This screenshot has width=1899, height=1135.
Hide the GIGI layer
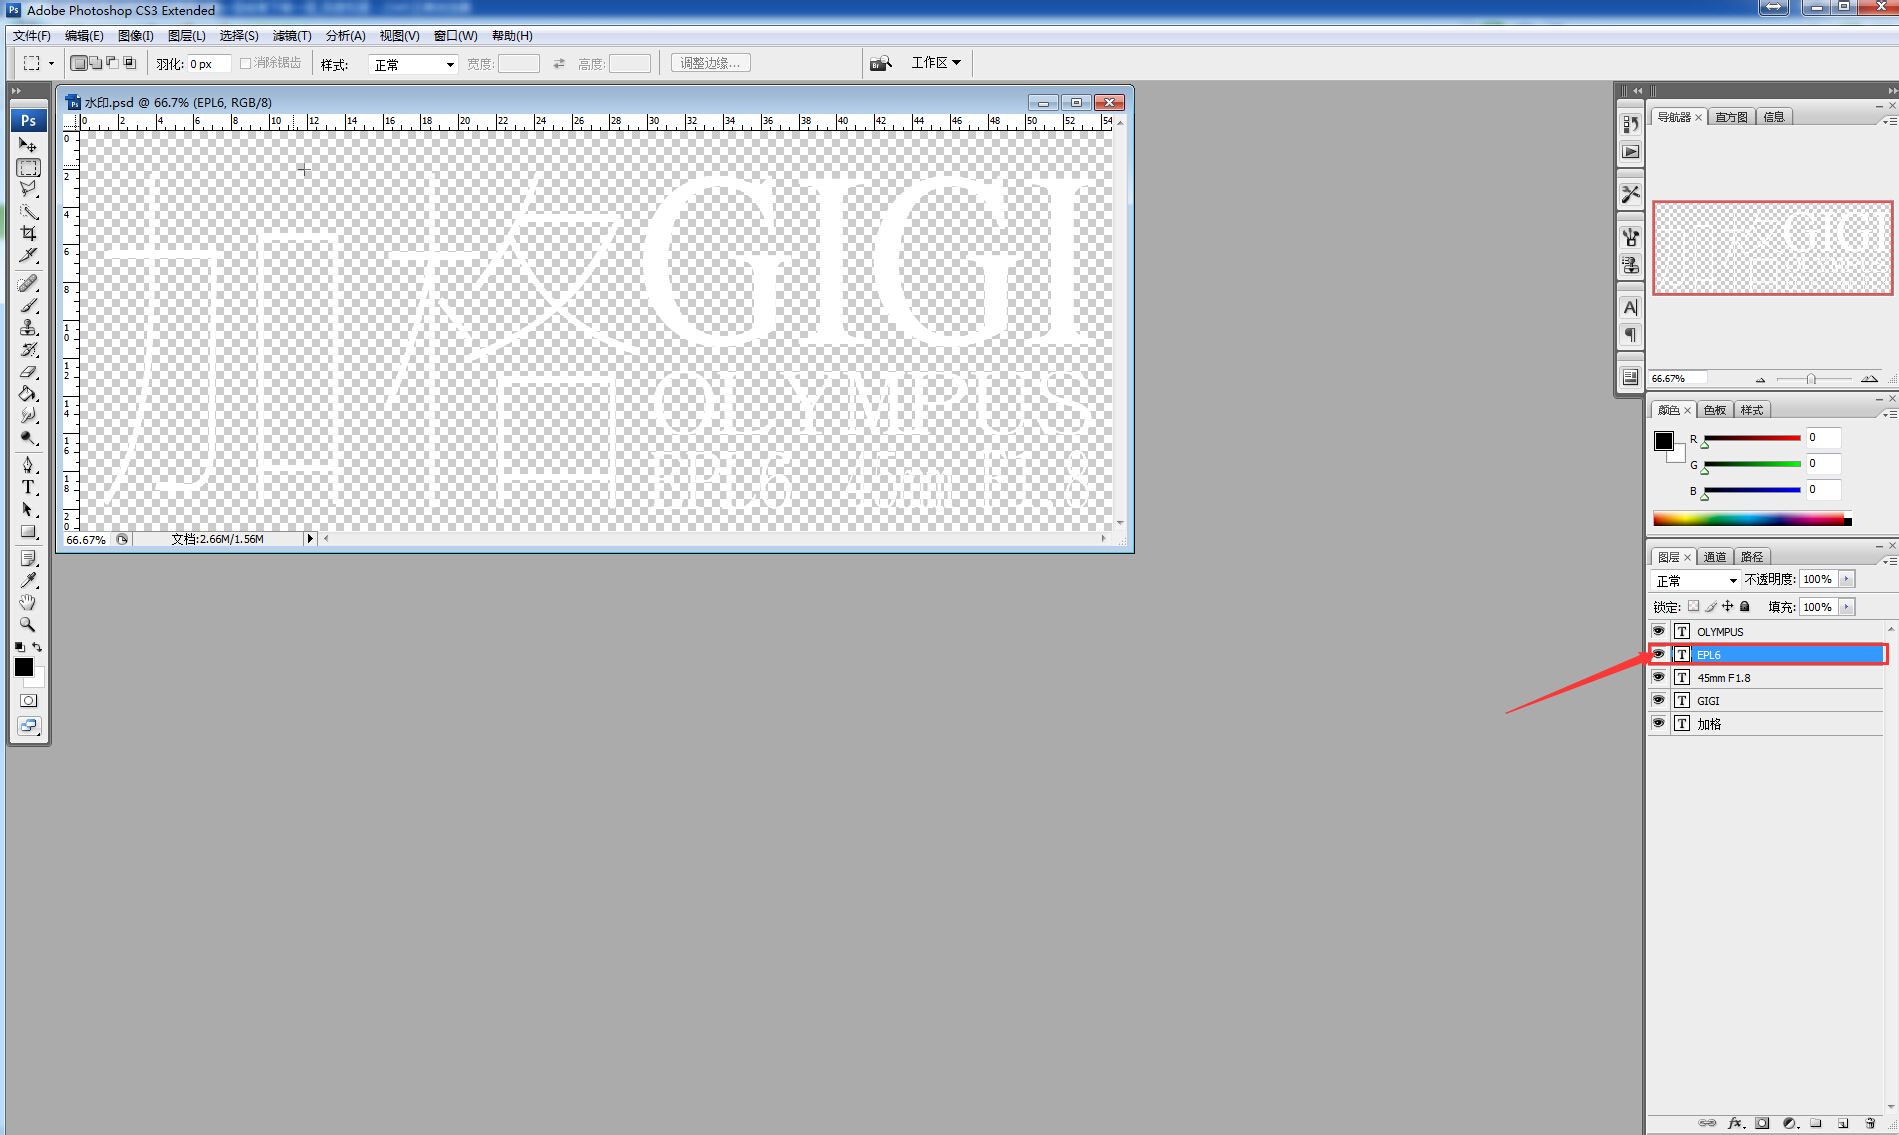click(1658, 700)
